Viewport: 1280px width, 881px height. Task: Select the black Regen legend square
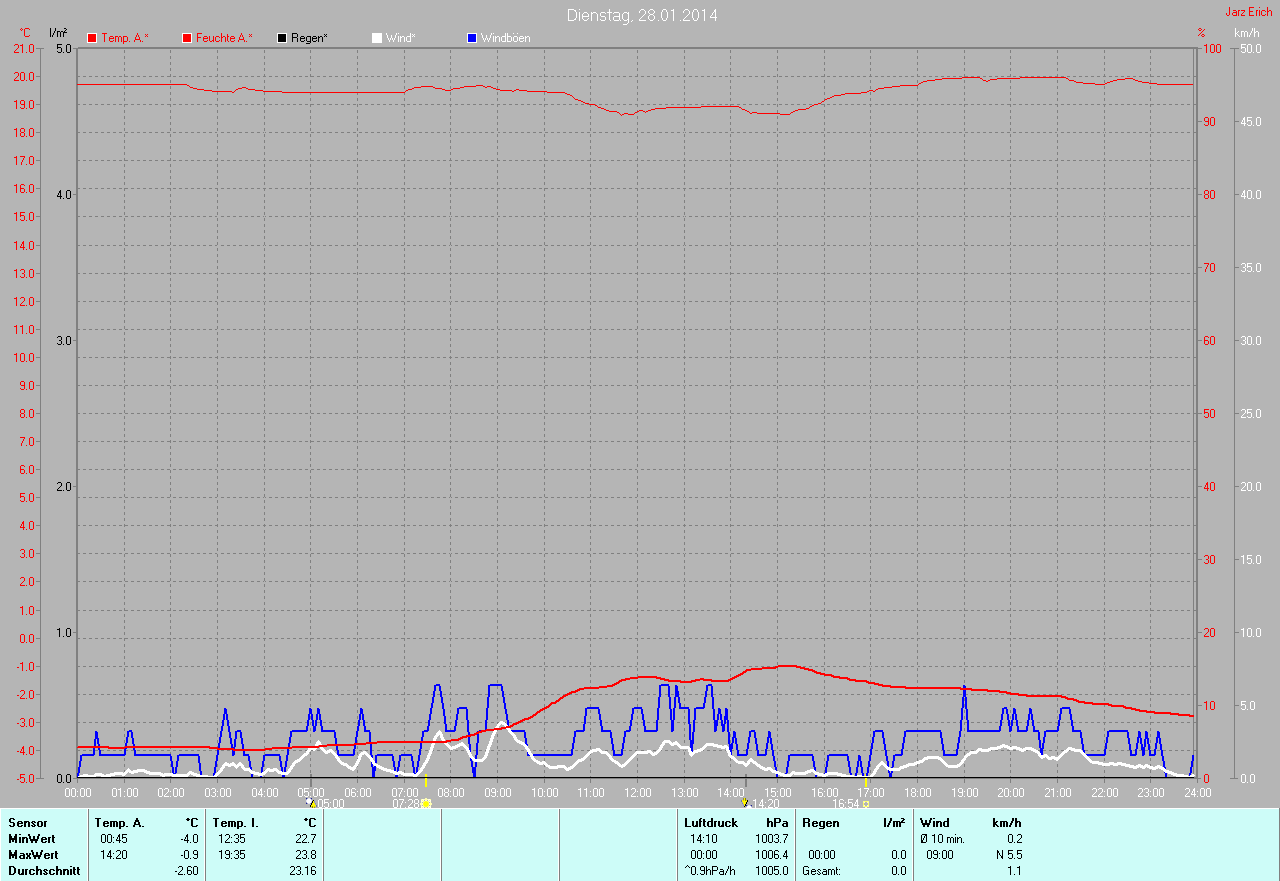coord(282,38)
